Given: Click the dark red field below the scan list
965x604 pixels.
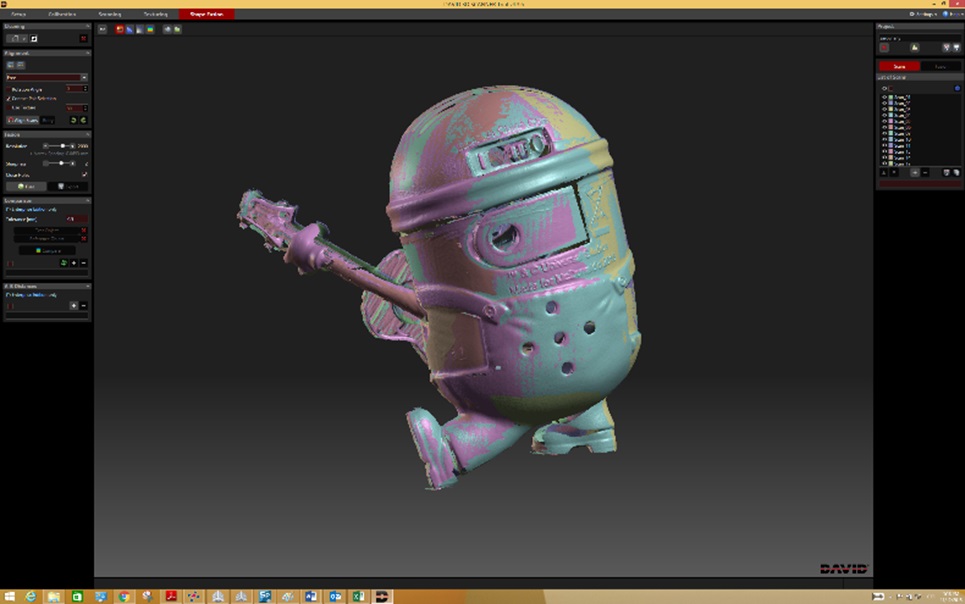Looking at the screenshot, I should point(920,183).
